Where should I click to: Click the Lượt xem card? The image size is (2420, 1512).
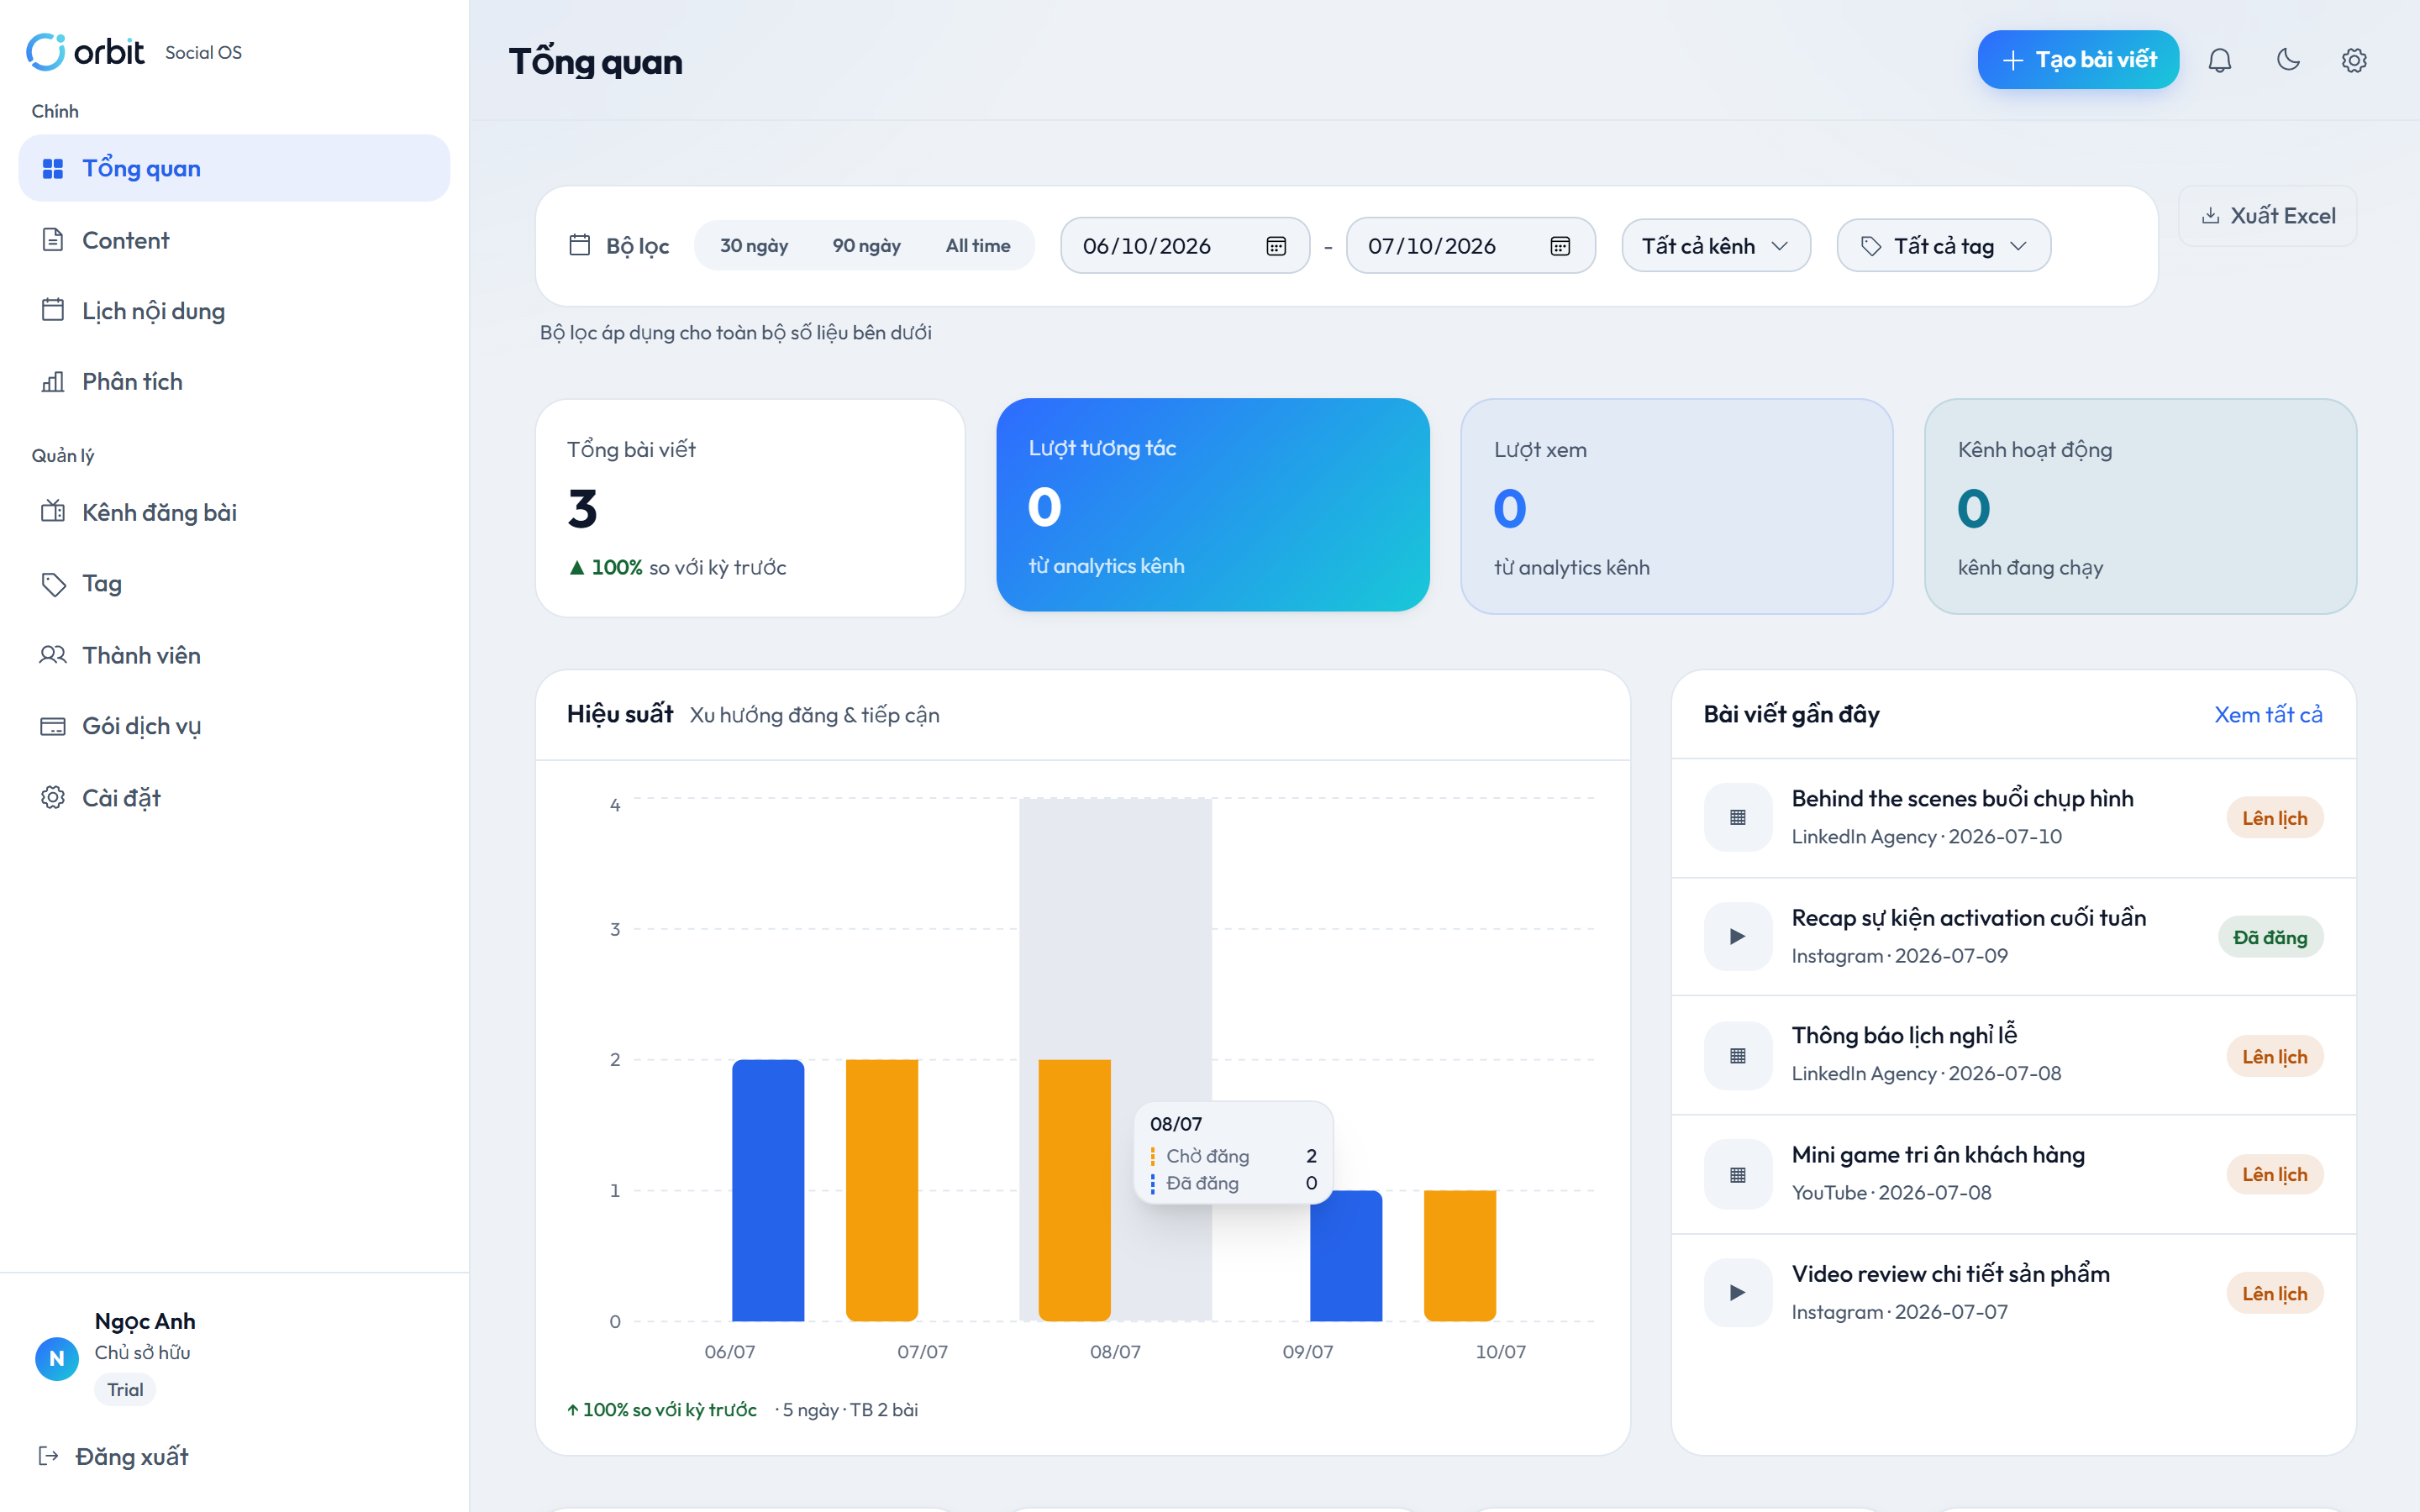[1677, 506]
